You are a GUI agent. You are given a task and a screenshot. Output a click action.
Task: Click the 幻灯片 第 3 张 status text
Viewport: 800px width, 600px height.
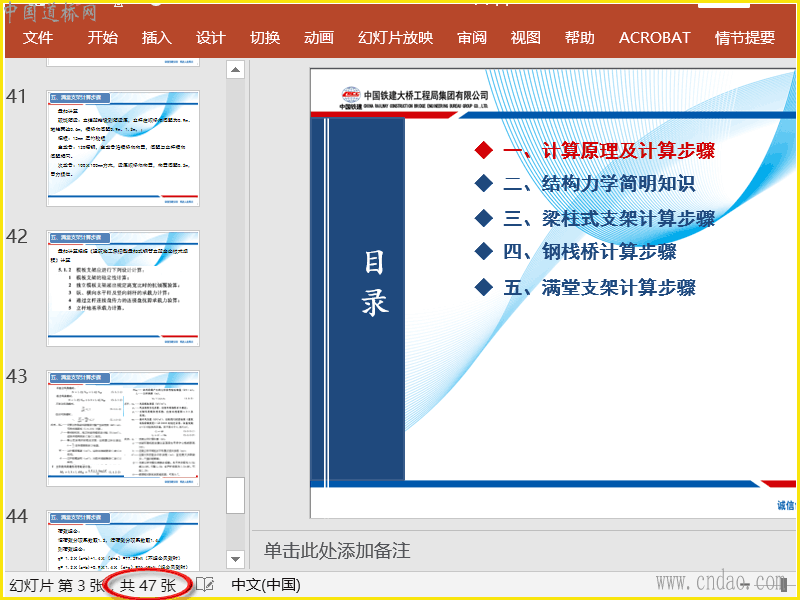[x=56, y=585]
